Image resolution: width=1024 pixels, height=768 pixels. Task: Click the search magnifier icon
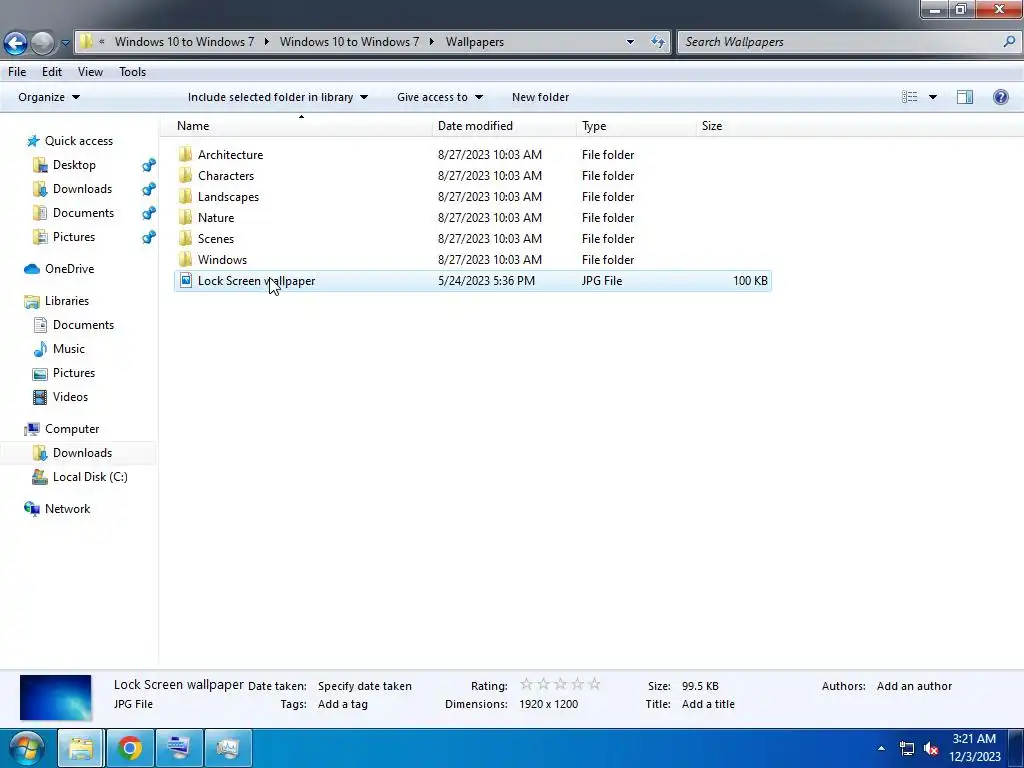tap(1009, 42)
